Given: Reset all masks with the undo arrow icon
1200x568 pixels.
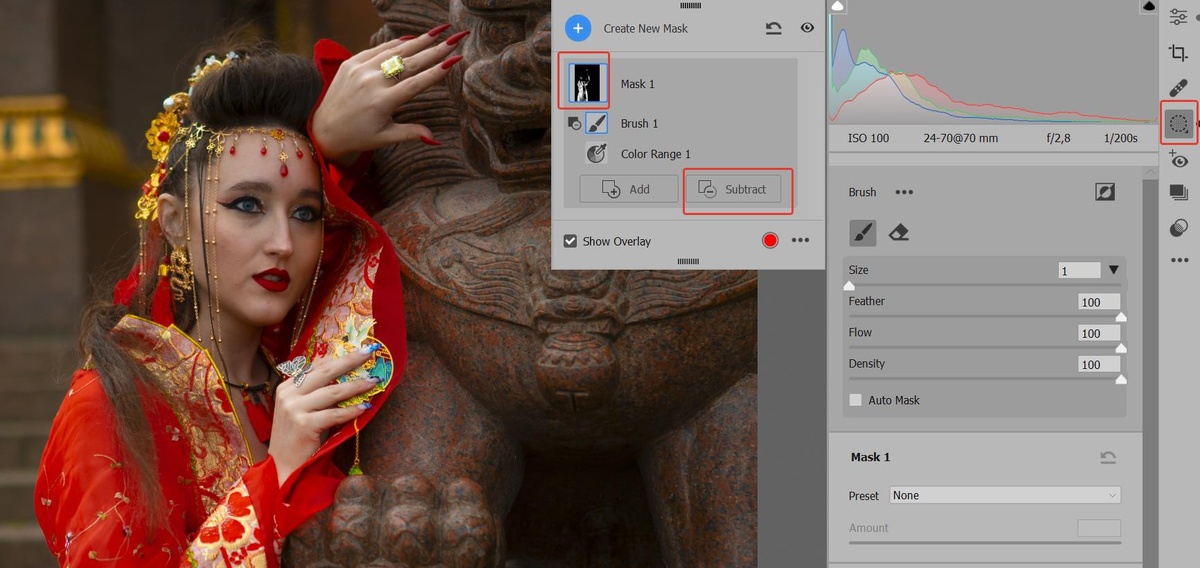Looking at the screenshot, I should [x=774, y=29].
